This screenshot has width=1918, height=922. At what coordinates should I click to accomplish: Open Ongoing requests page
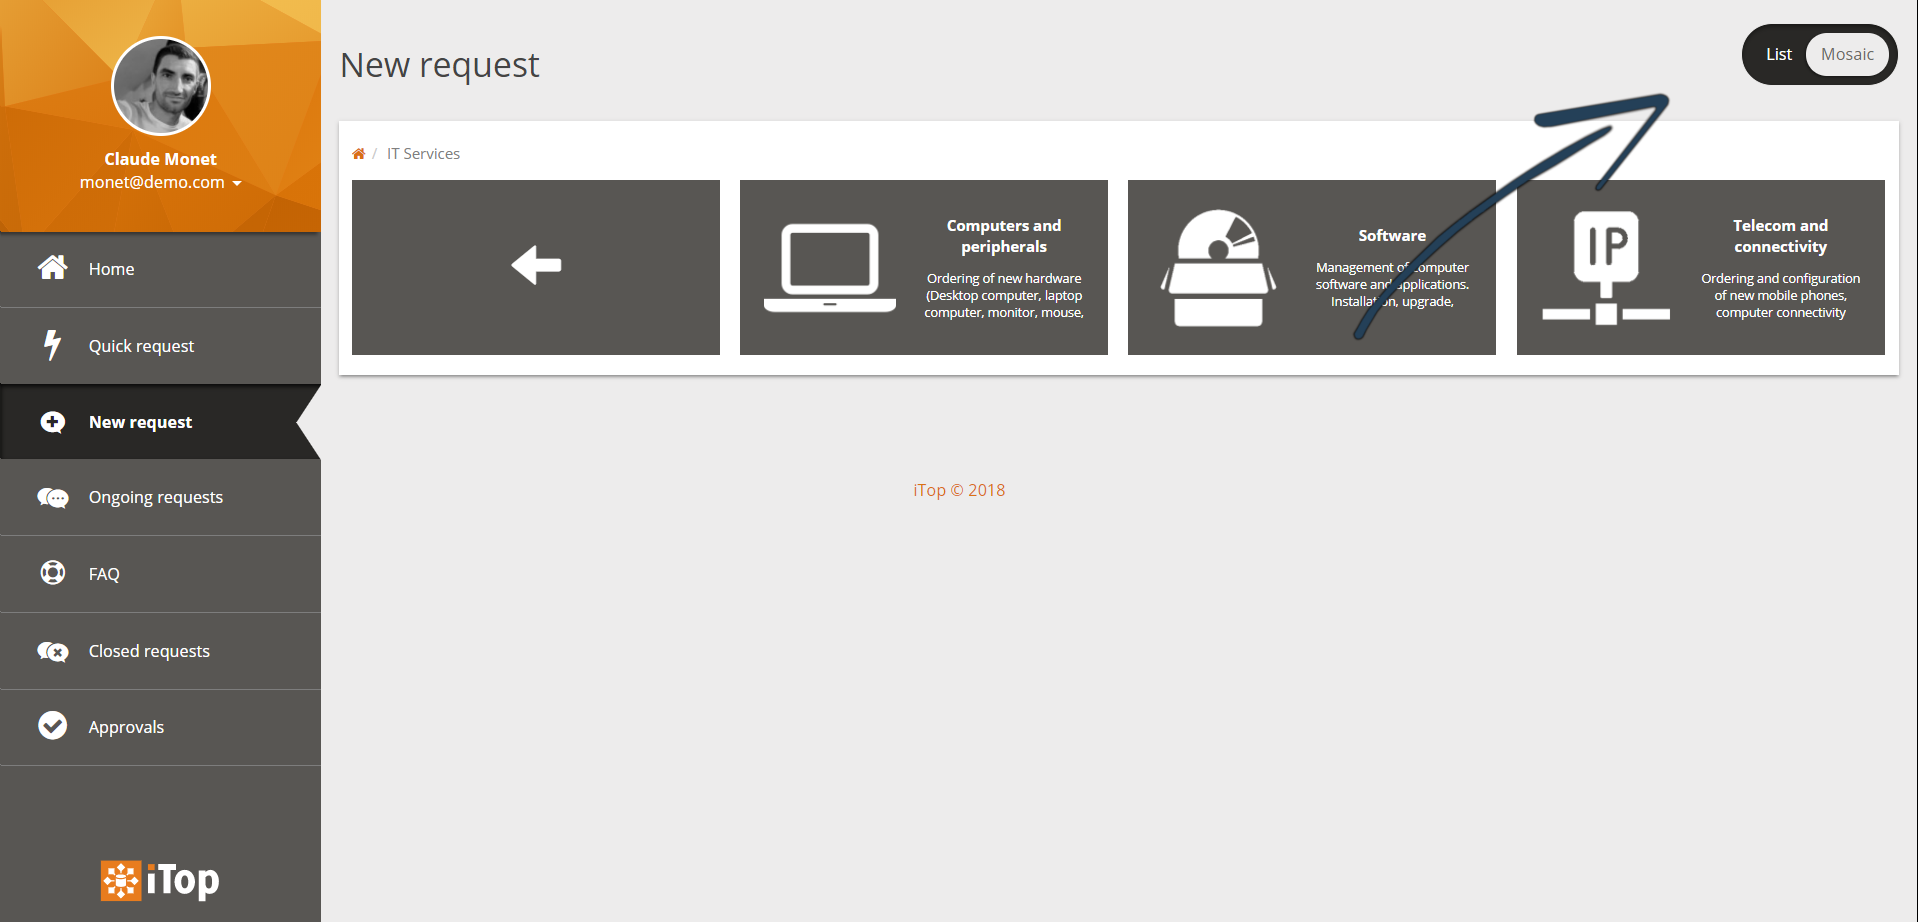coord(160,497)
